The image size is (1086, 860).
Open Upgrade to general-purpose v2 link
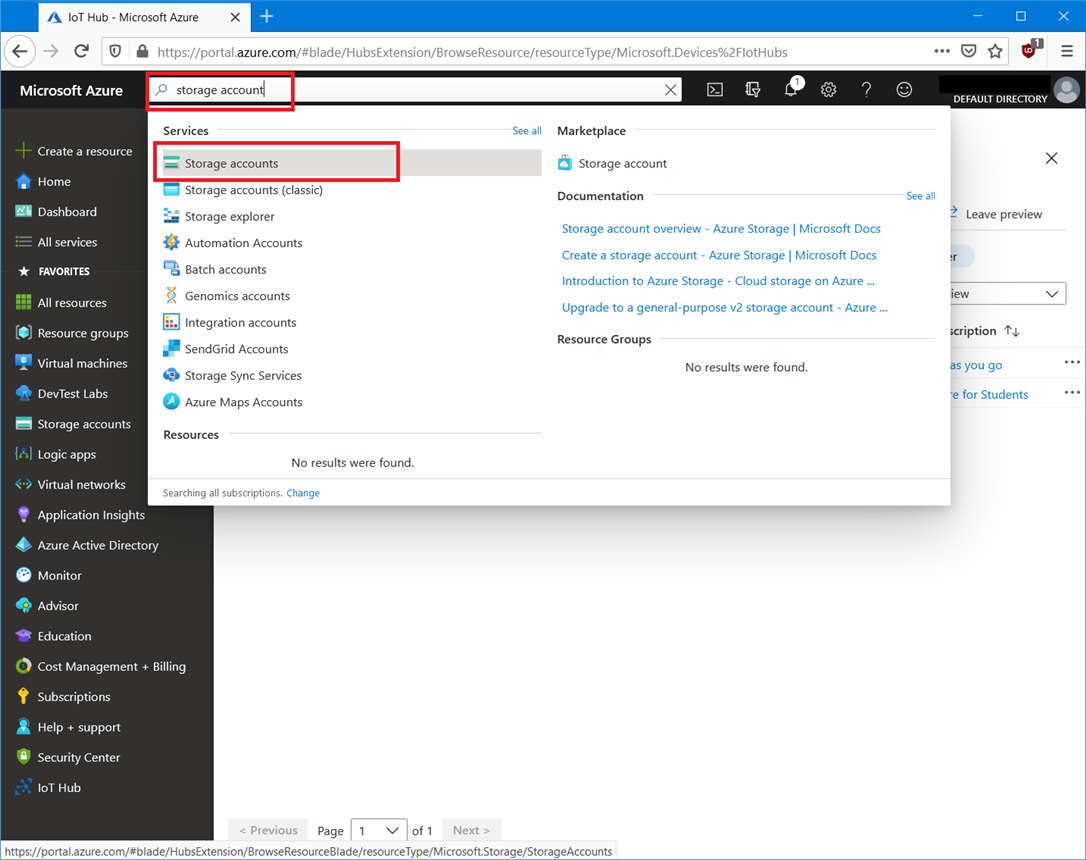pos(724,307)
